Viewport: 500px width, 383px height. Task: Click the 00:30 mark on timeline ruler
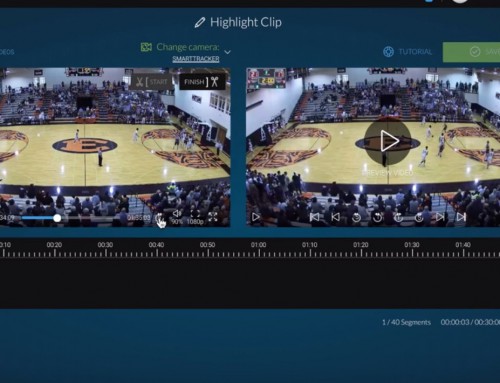pos(105,245)
